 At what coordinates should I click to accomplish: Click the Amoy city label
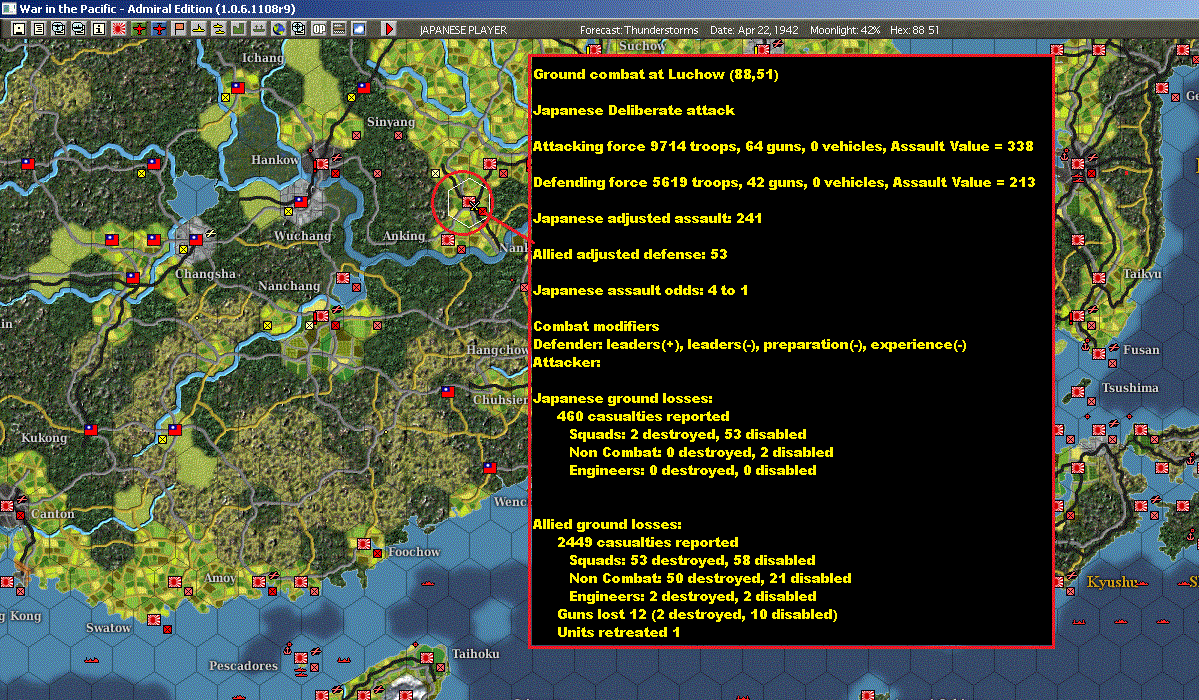(220, 578)
